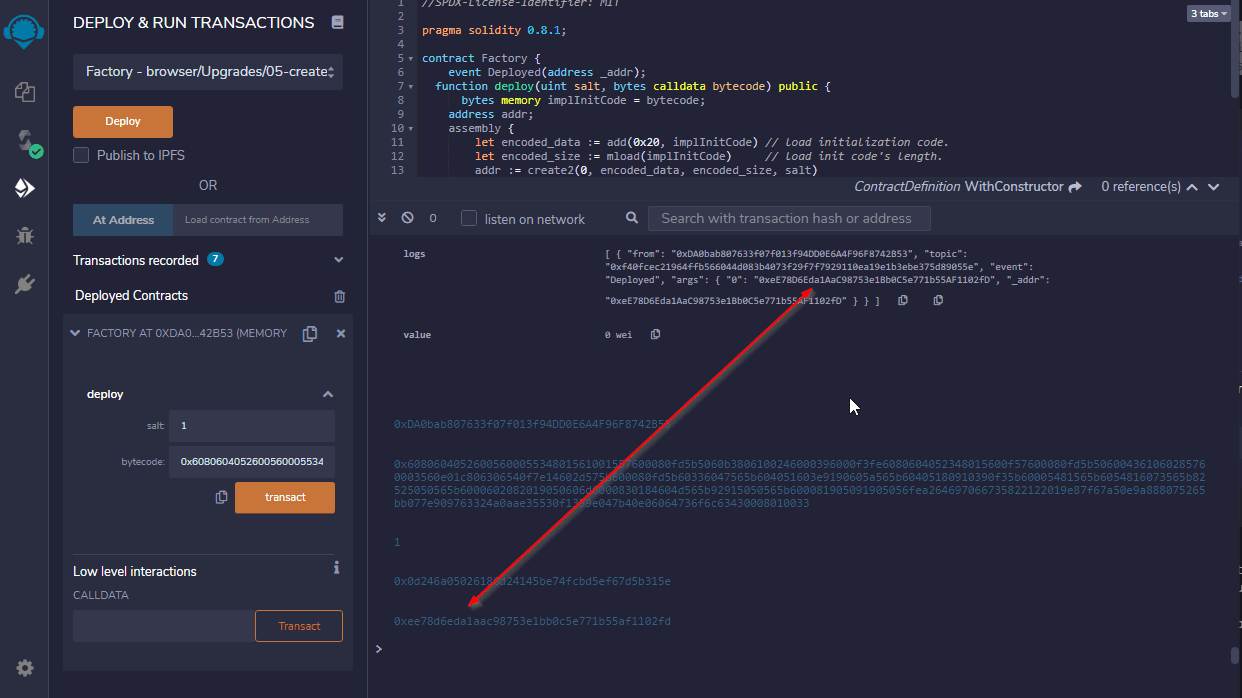Image resolution: width=1242 pixels, height=698 pixels.
Task: Click the 0xDA0bab807633 address in the terminal
Action: click(532, 425)
